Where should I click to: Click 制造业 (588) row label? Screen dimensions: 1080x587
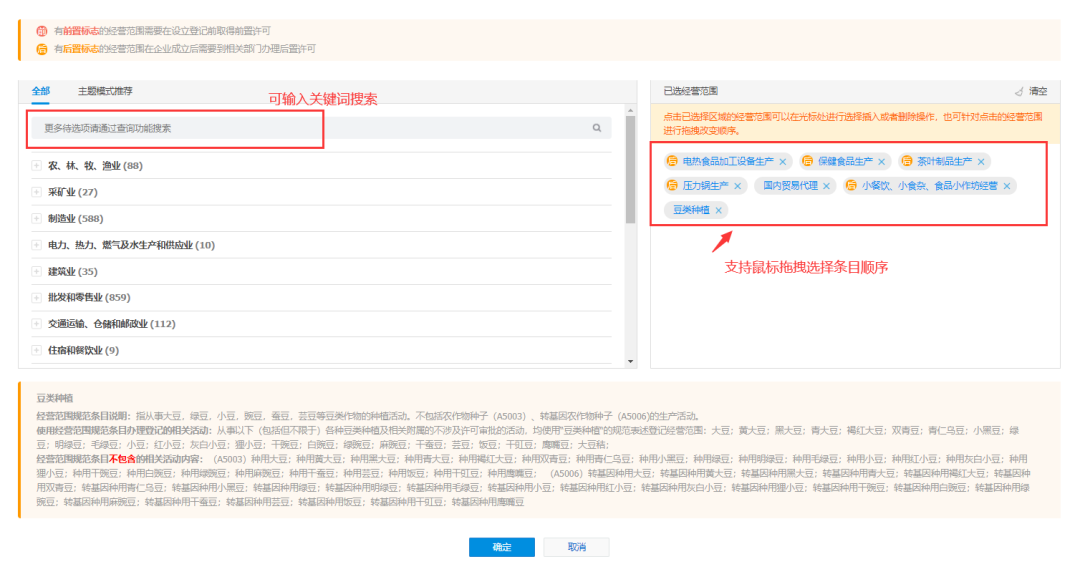pyautogui.click(x=75, y=218)
